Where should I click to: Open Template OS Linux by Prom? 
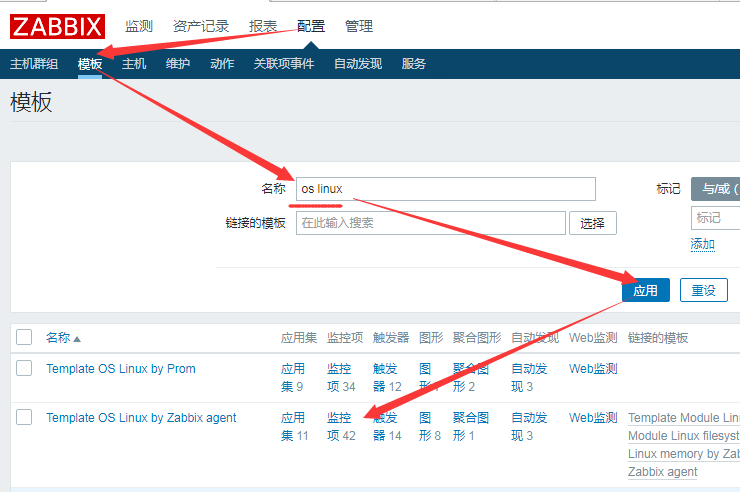pos(121,368)
